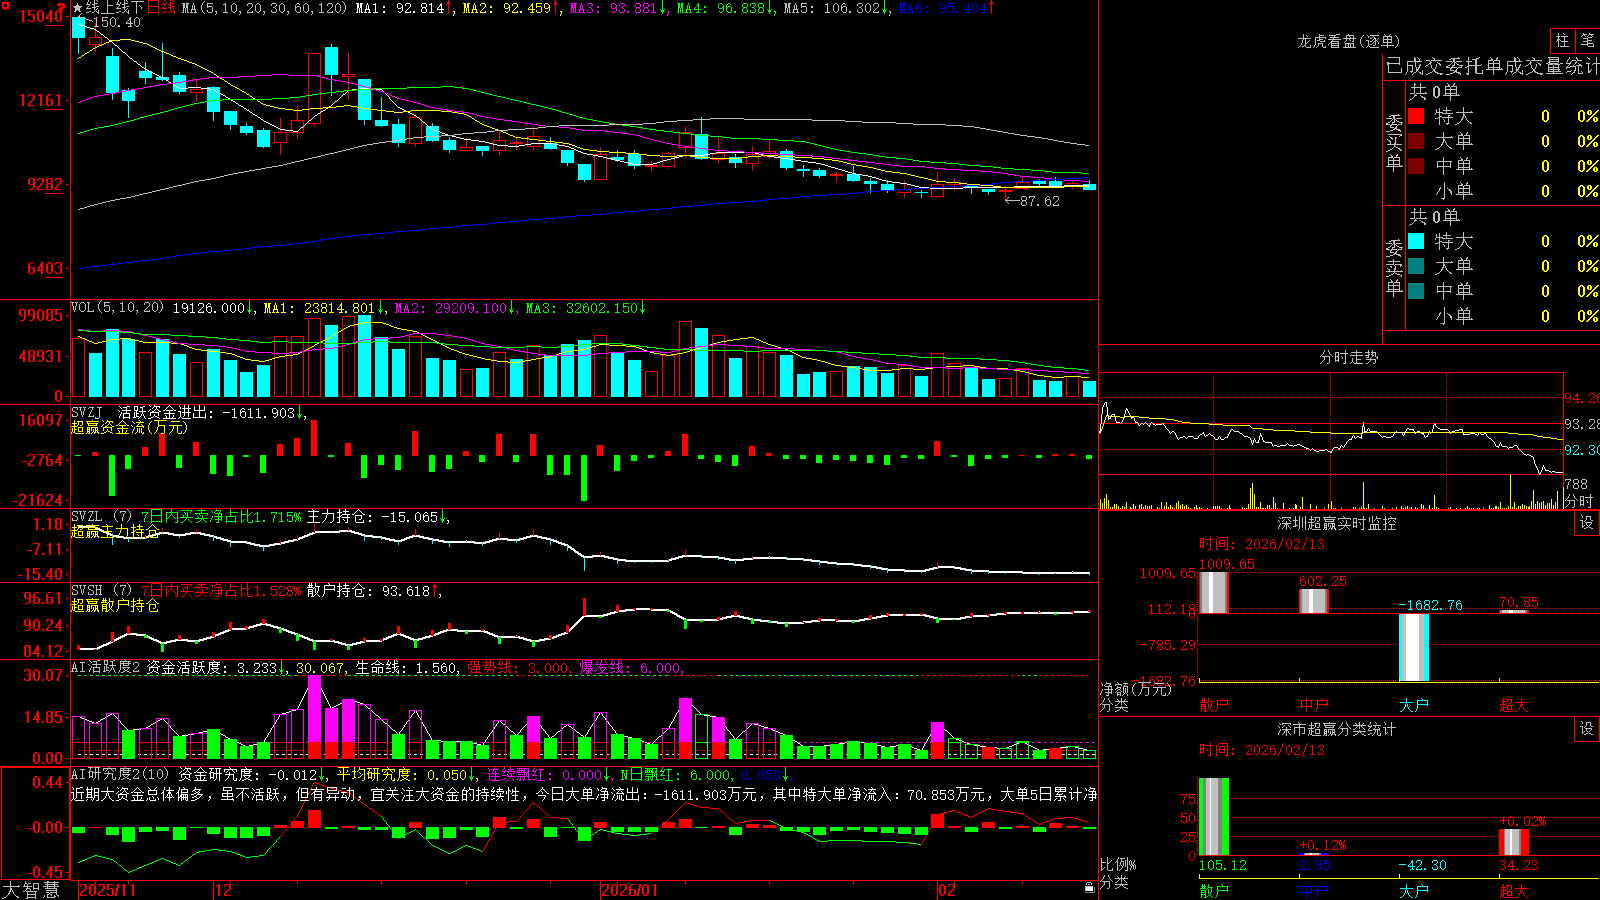Click 龙虎看盘(逐单) panel title
The image size is (1600, 900).
tap(1348, 41)
